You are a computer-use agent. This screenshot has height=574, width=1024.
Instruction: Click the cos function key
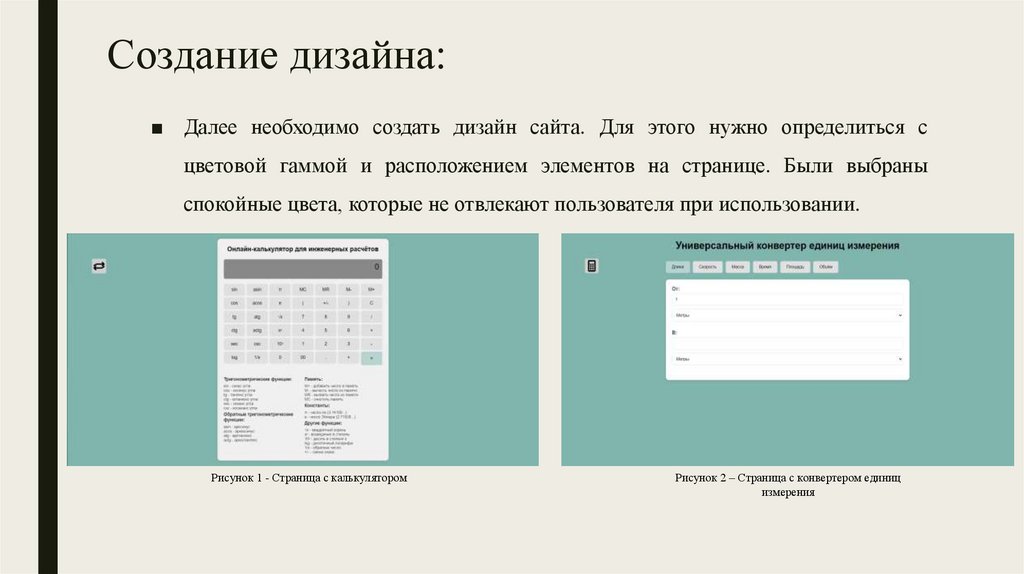(234, 303)
